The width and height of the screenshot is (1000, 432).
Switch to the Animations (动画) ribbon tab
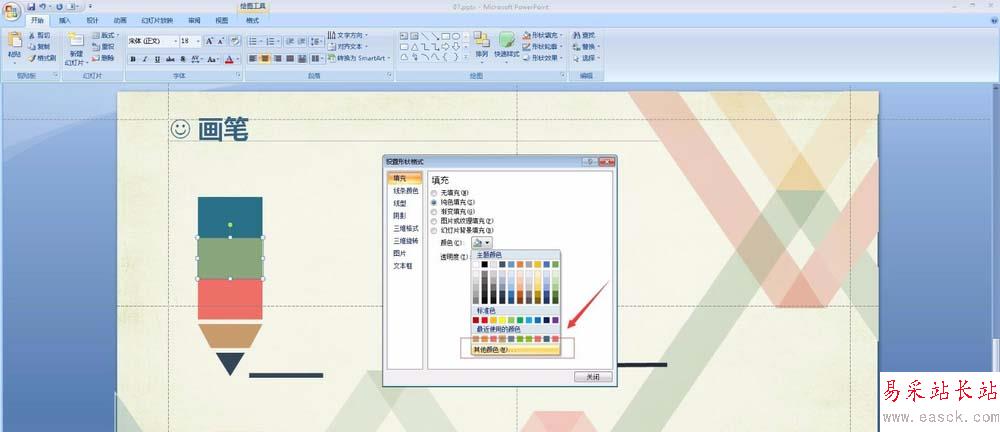(120, 20)
